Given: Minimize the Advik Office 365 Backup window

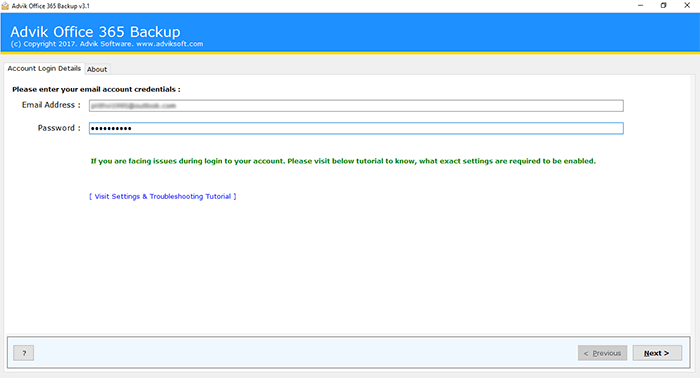Looking at the screenshot, I should (641, 6).
